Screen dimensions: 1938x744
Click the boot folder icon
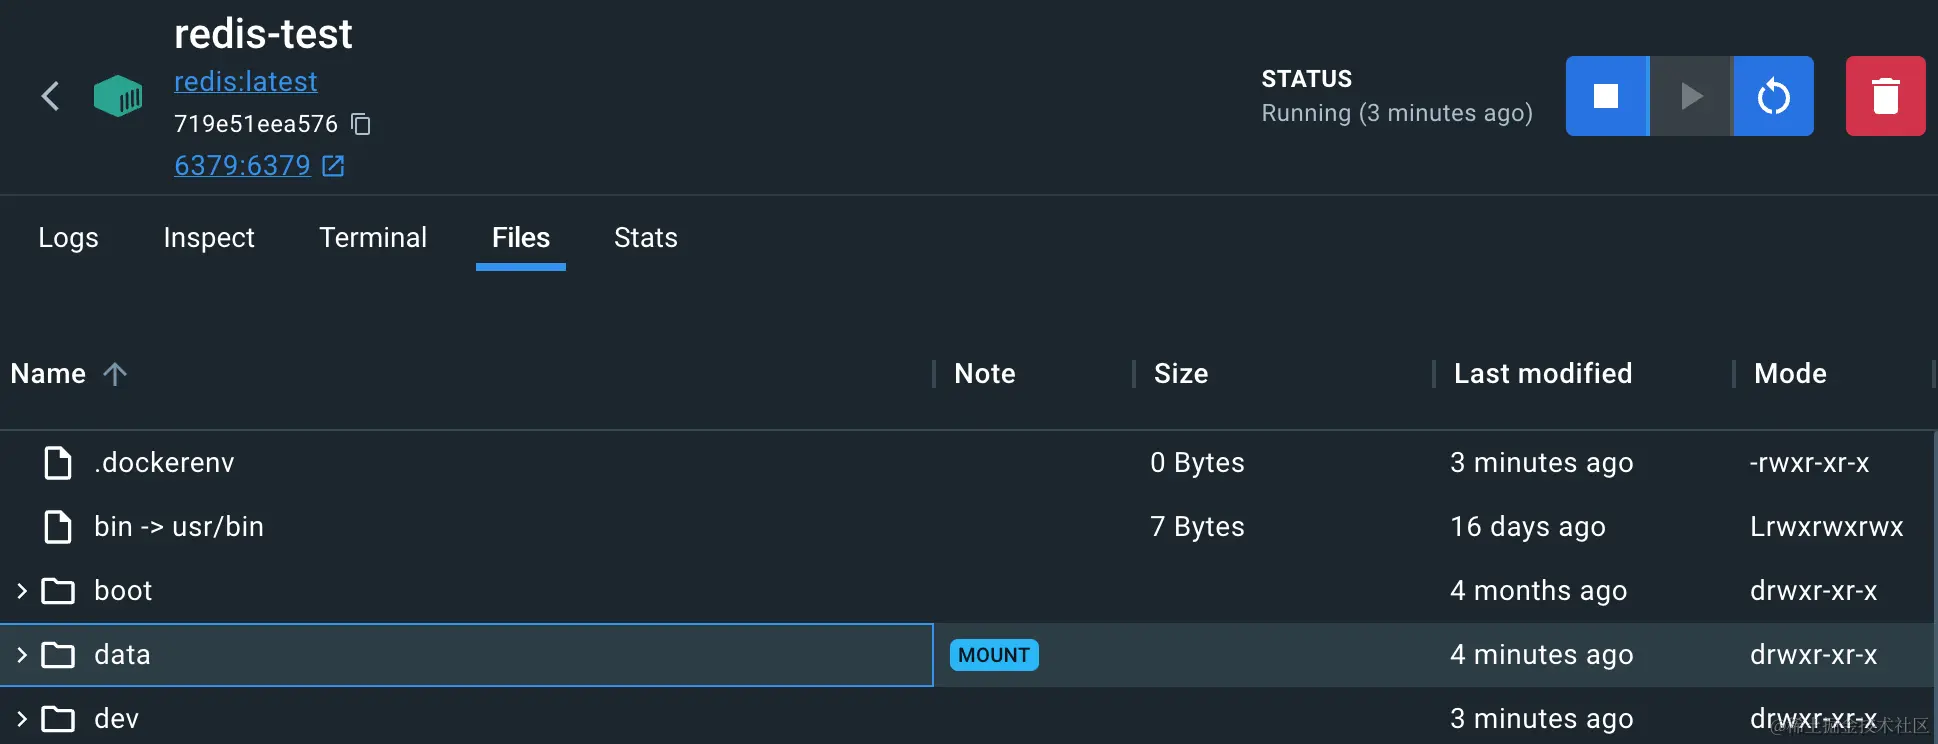pos(58,591)
